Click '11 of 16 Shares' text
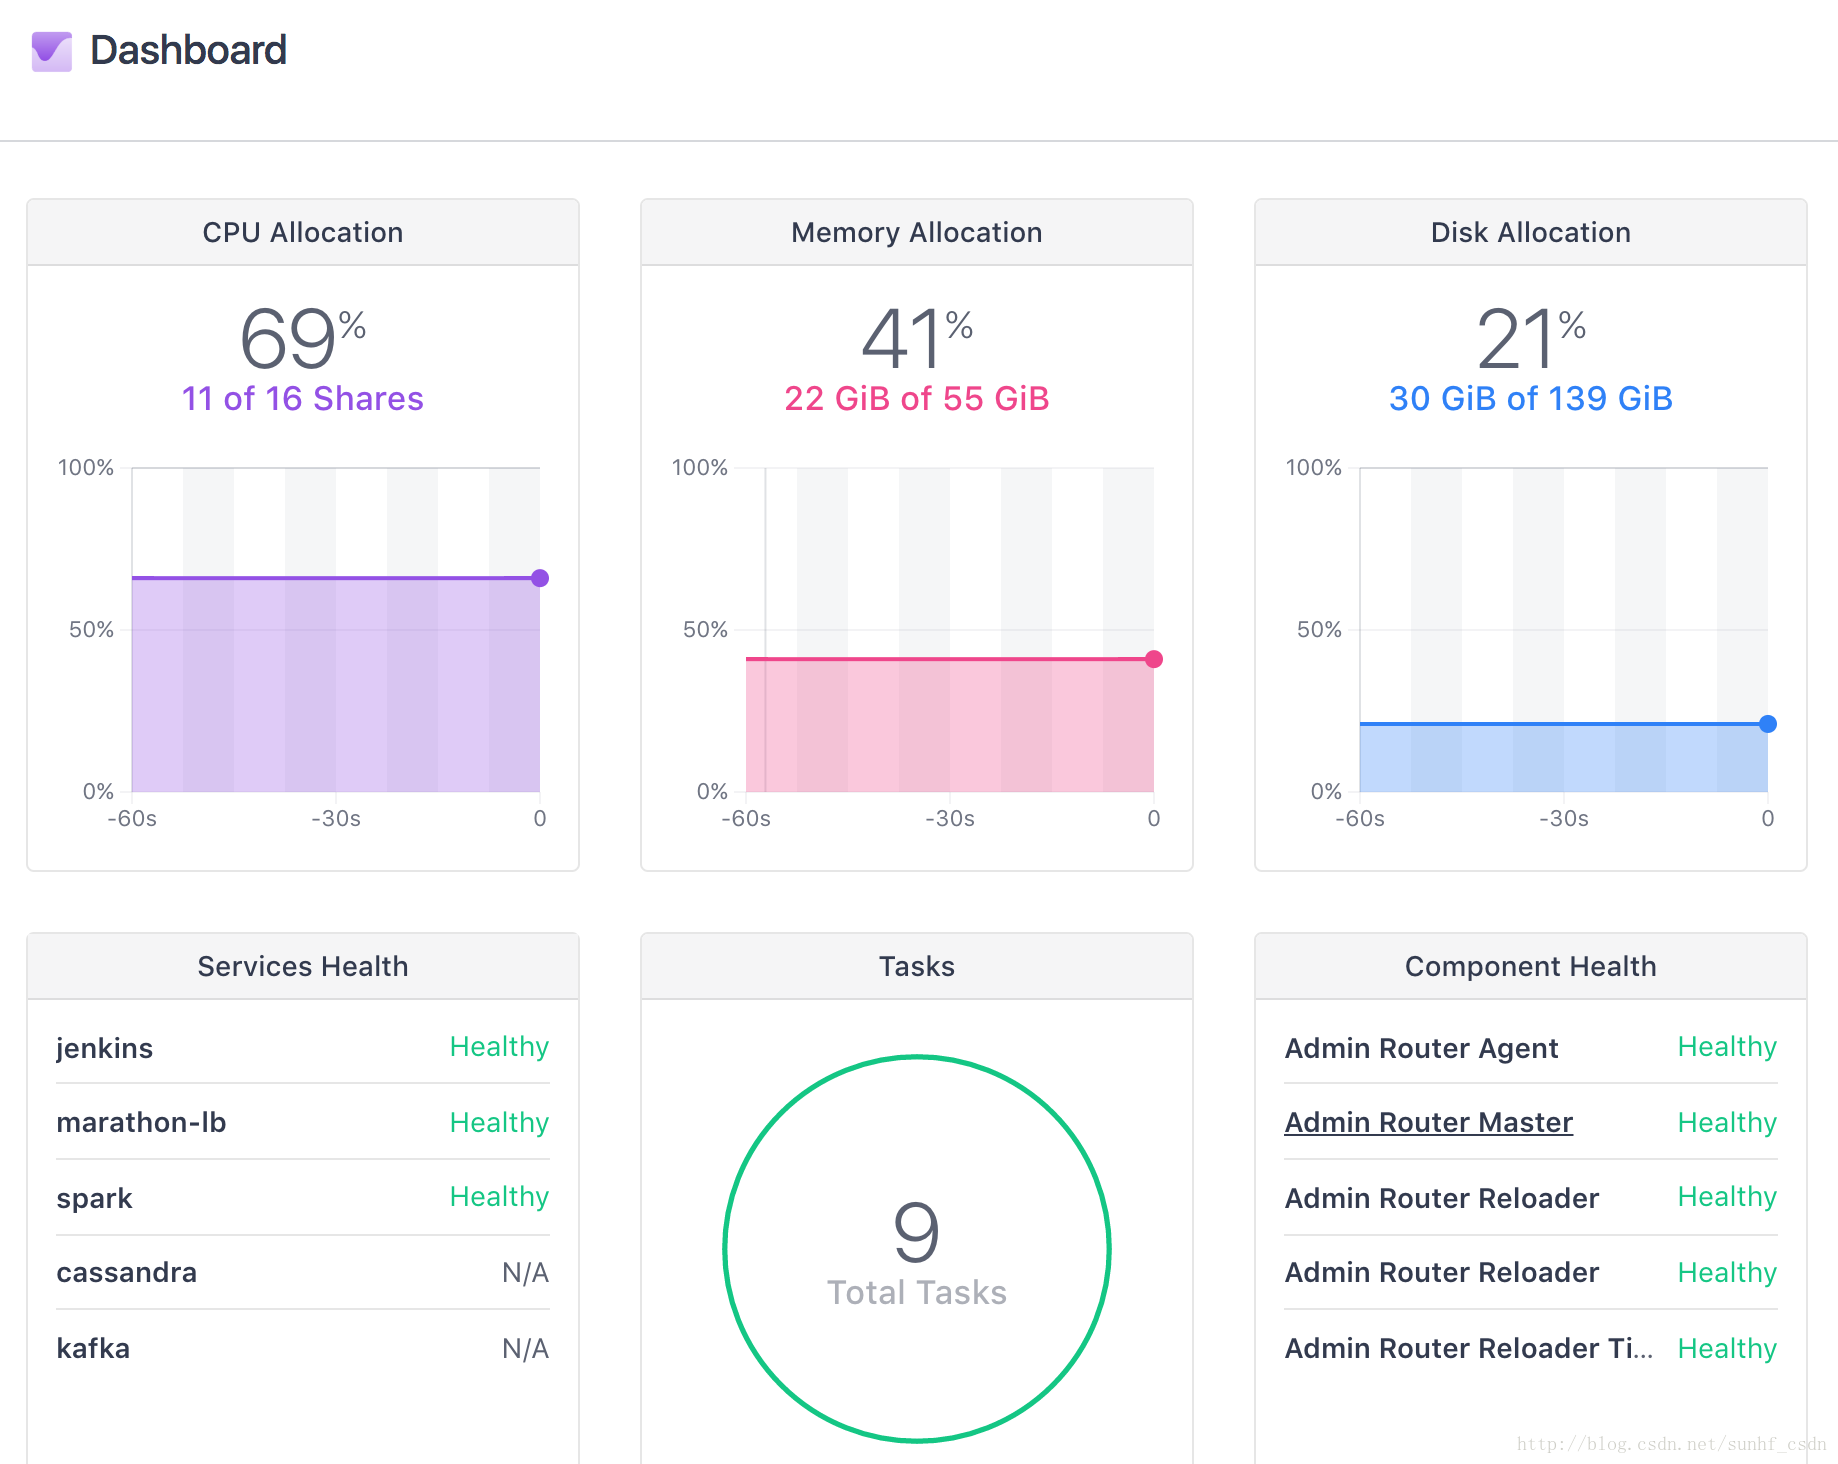 pos(303,398)
